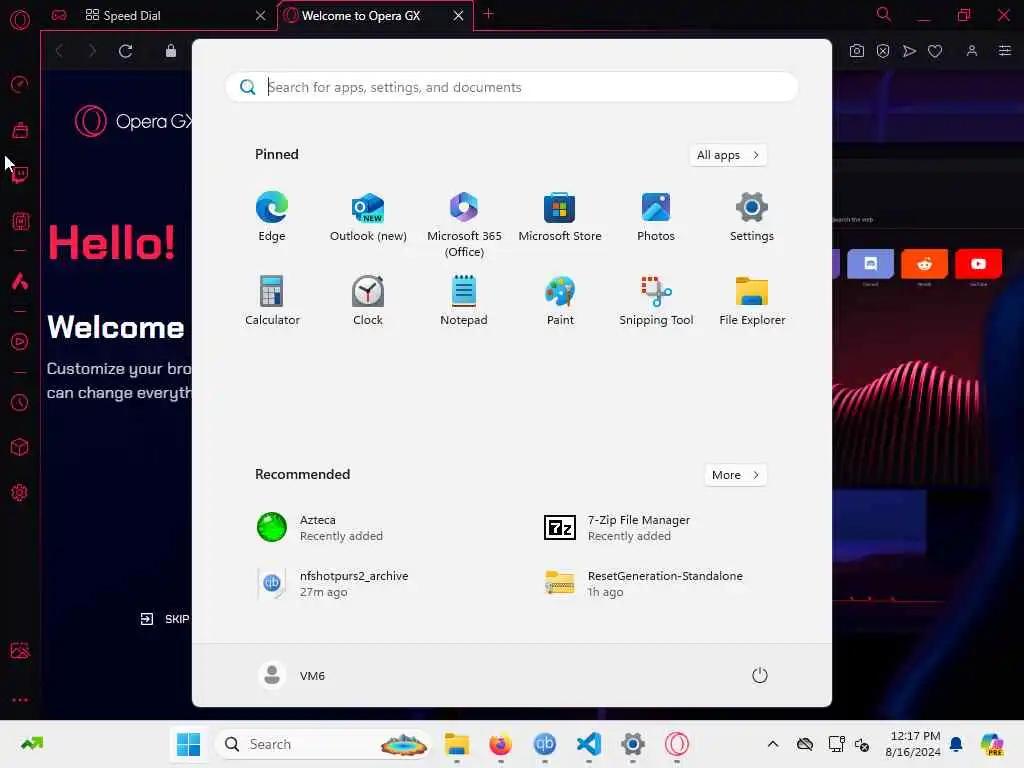Open Aria AI sidebar icon
The image size is (1024, 768).
[20, 281]
